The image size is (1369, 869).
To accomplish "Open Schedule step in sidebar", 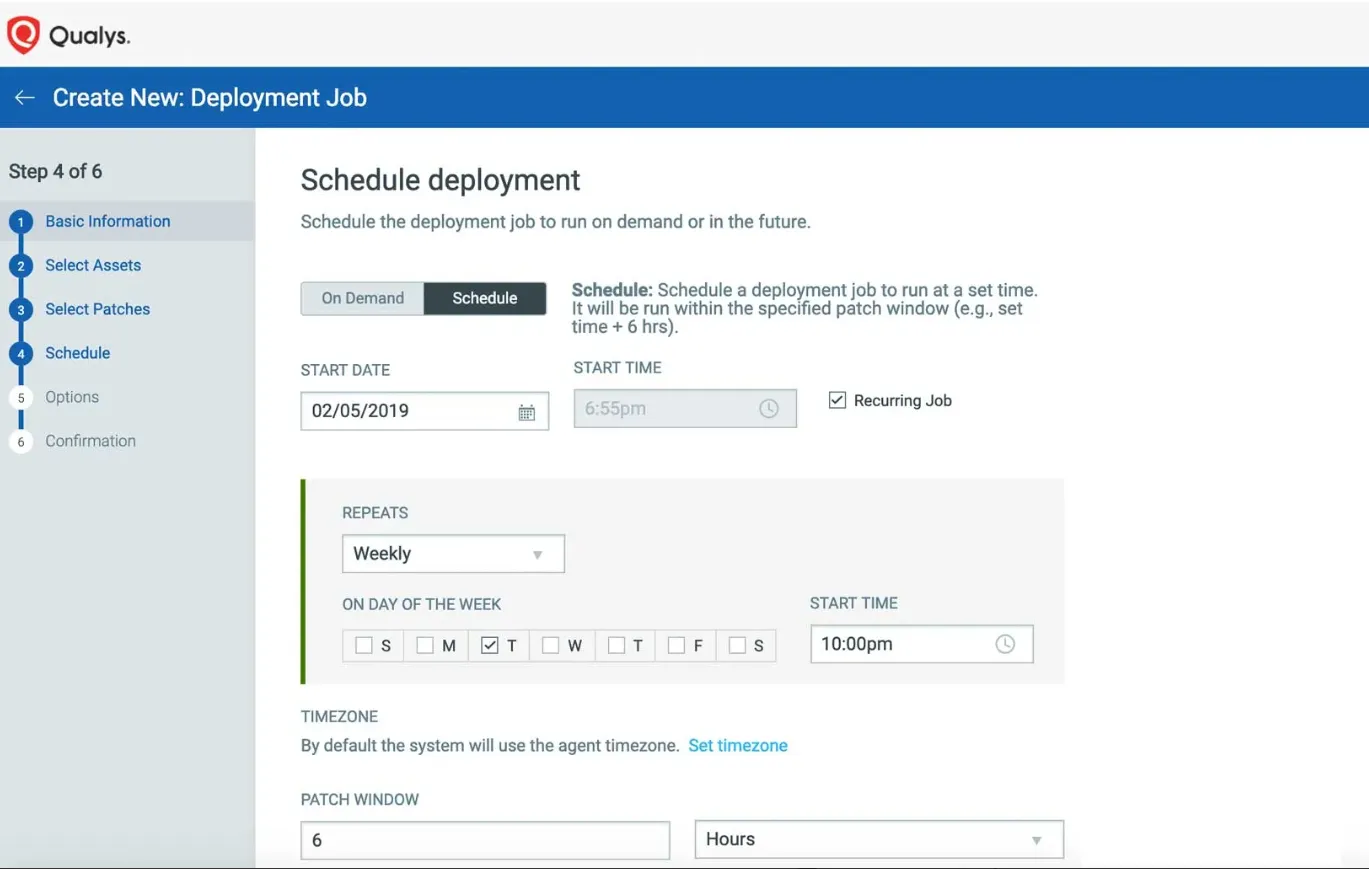I will pos(78,353).
